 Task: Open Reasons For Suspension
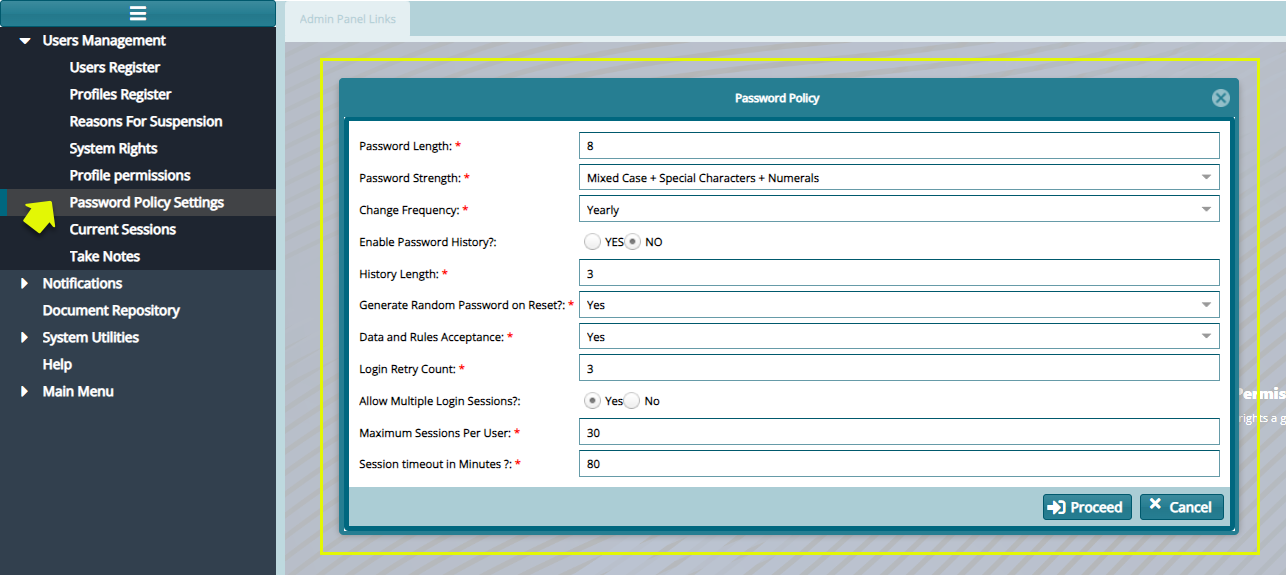[146, 122]
